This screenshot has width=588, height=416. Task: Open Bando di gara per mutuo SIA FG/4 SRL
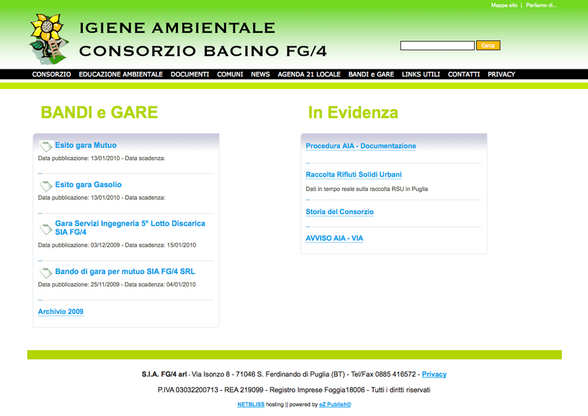pos(125,271)
